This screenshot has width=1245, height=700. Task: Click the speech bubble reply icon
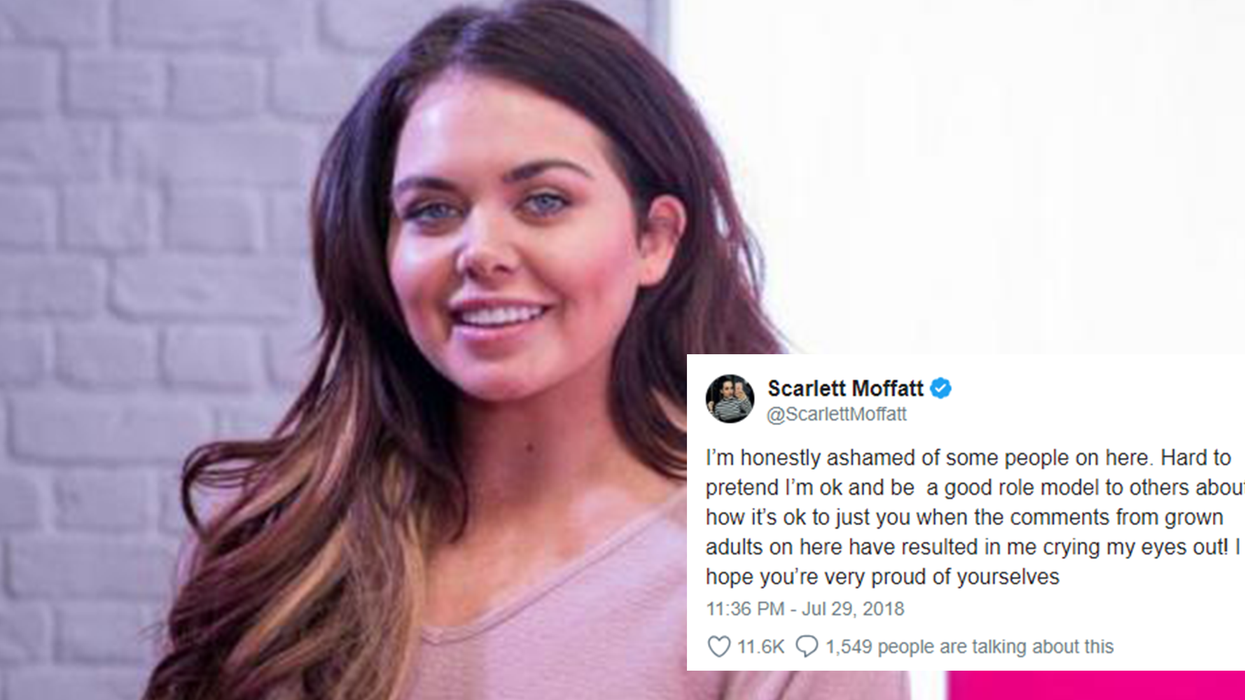tap(806, 647)
